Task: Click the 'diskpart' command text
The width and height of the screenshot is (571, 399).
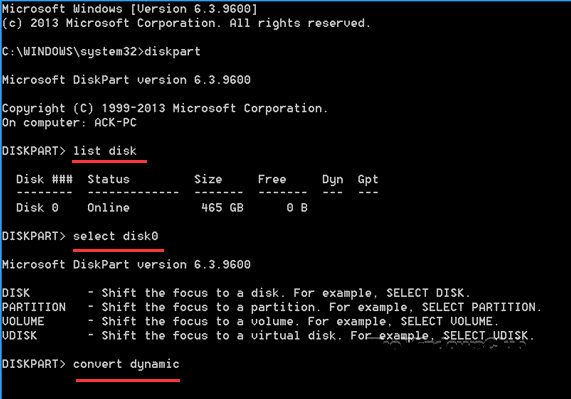Action: tap(172, 52)
